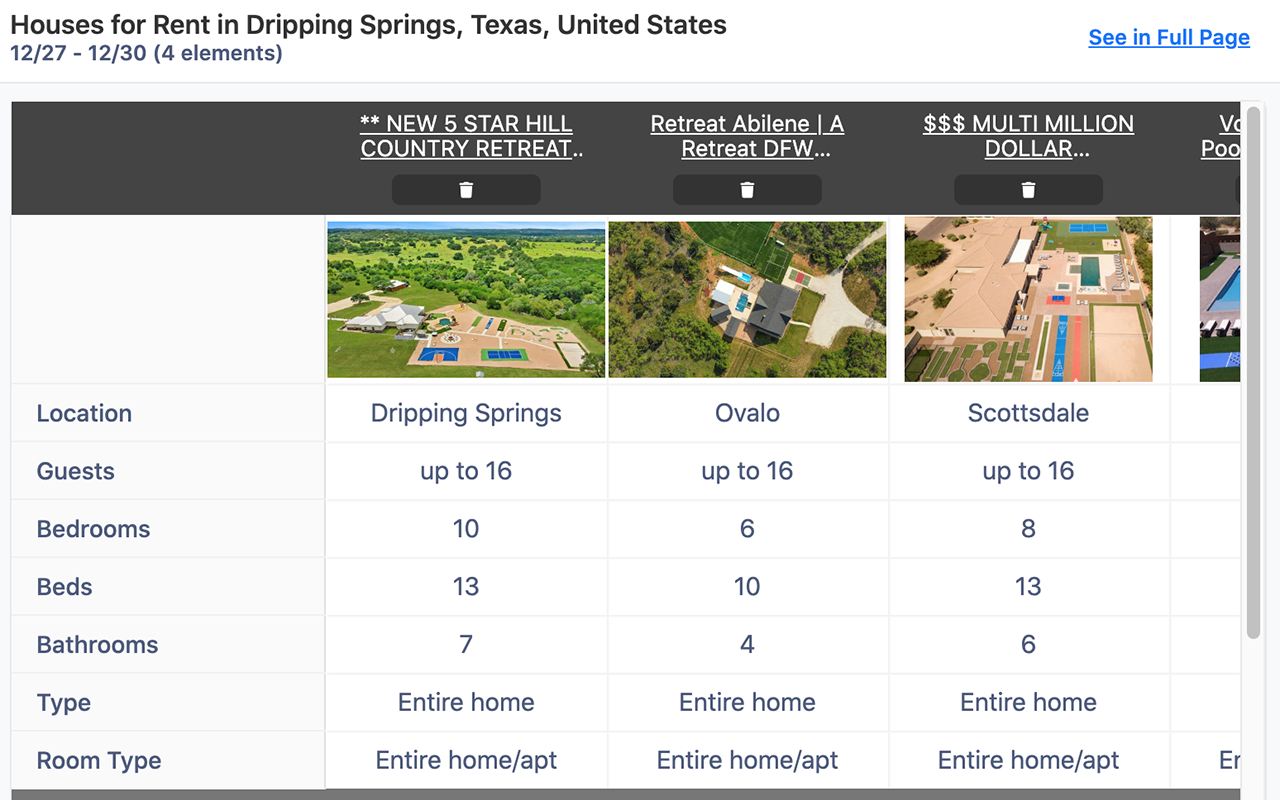1280x800 pixels.
Task: Delete the NEW 5 STAR HILL COUNTRY listing
Action: [x=466, y=189]
